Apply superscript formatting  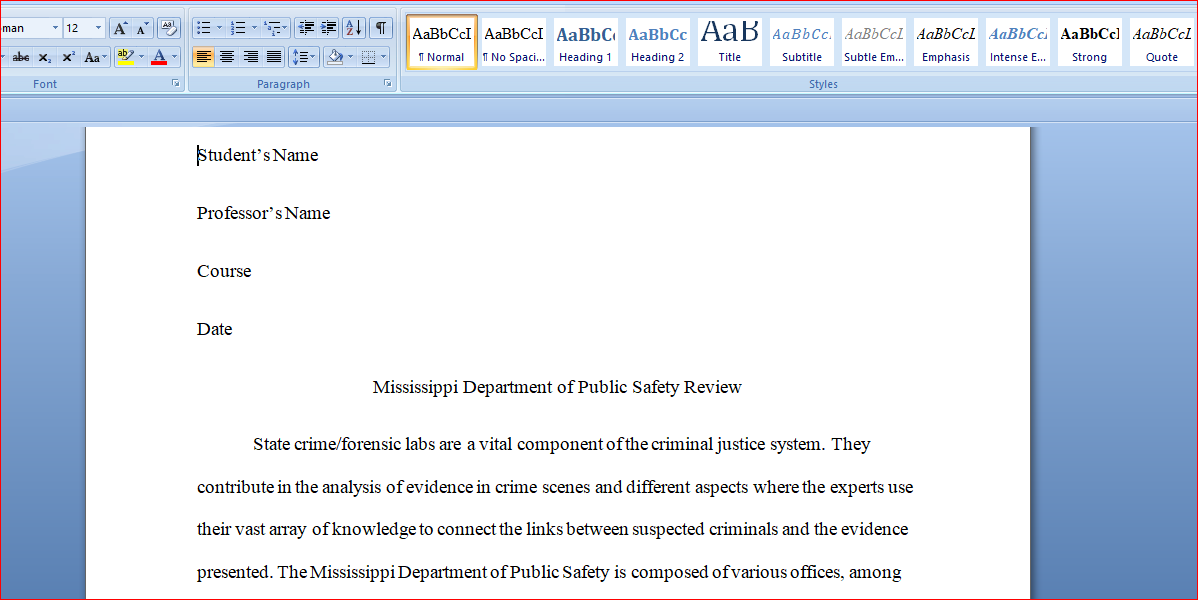pyautogui.click(x=68, y=57)
